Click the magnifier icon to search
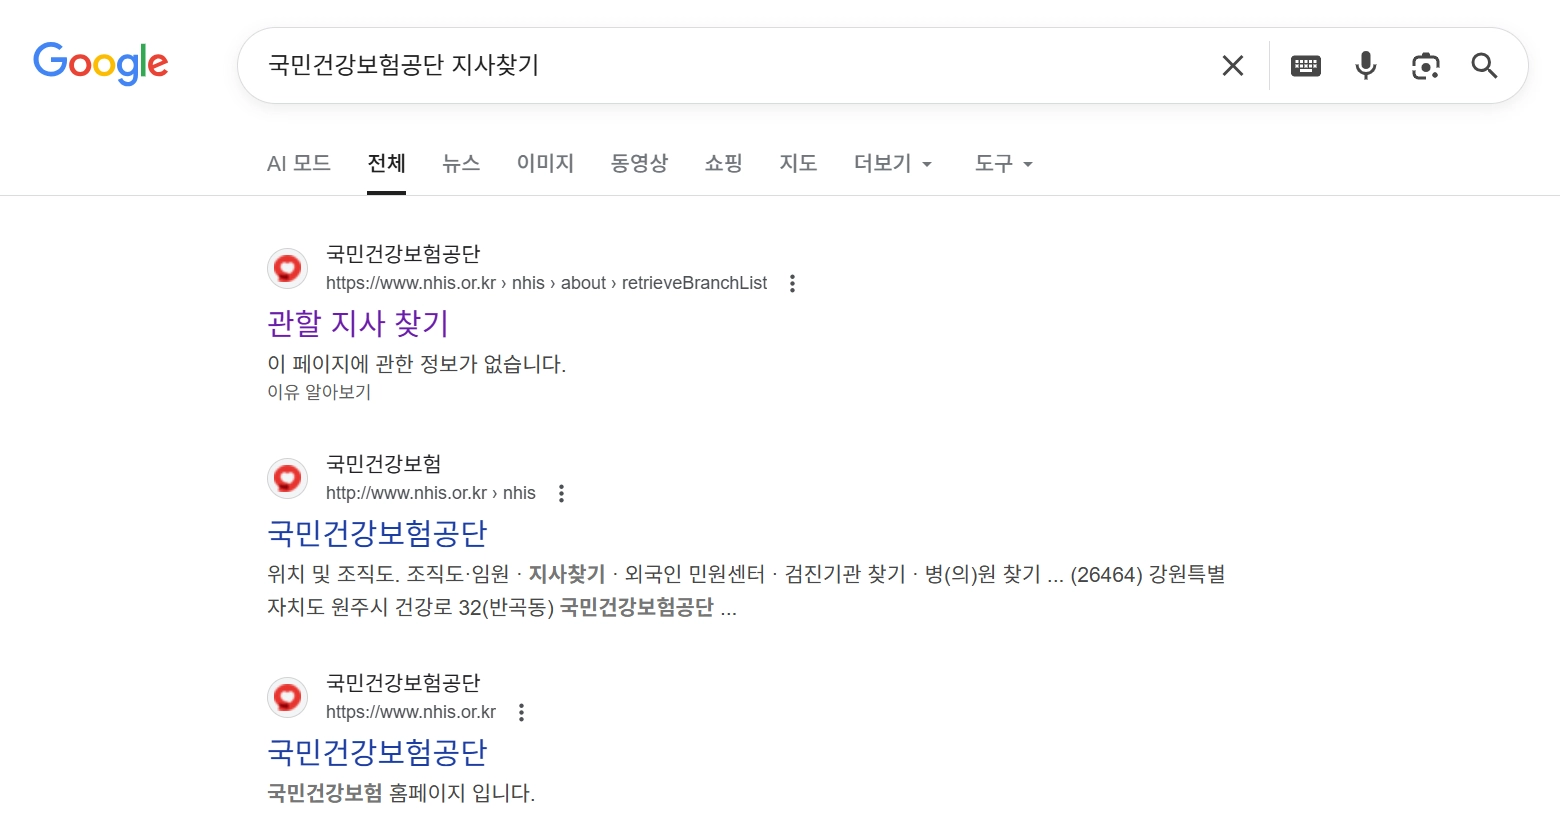The image size is (1560, 839). (1484, 65)
